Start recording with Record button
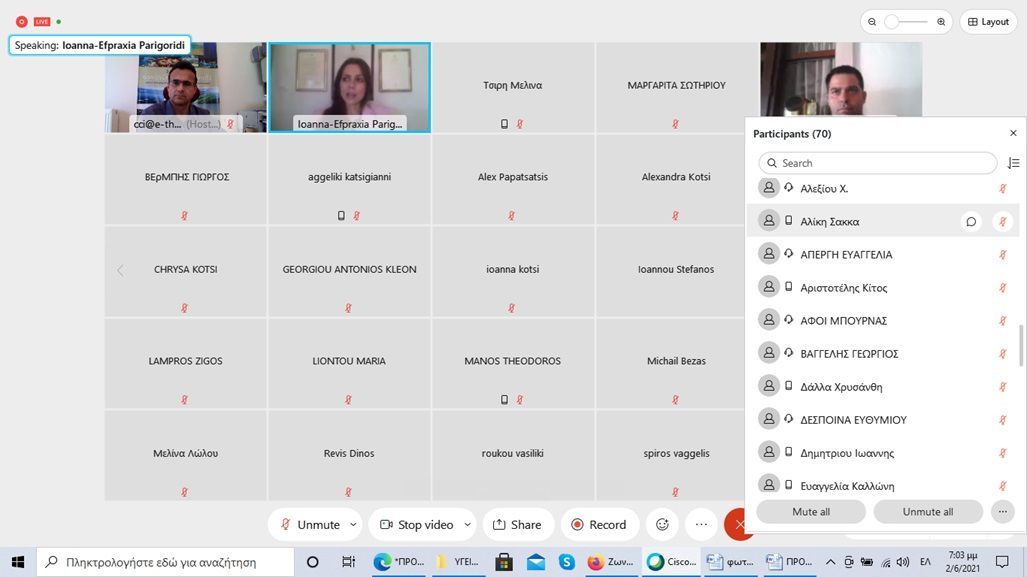The image size is (1027, 577). click(598, 525)
